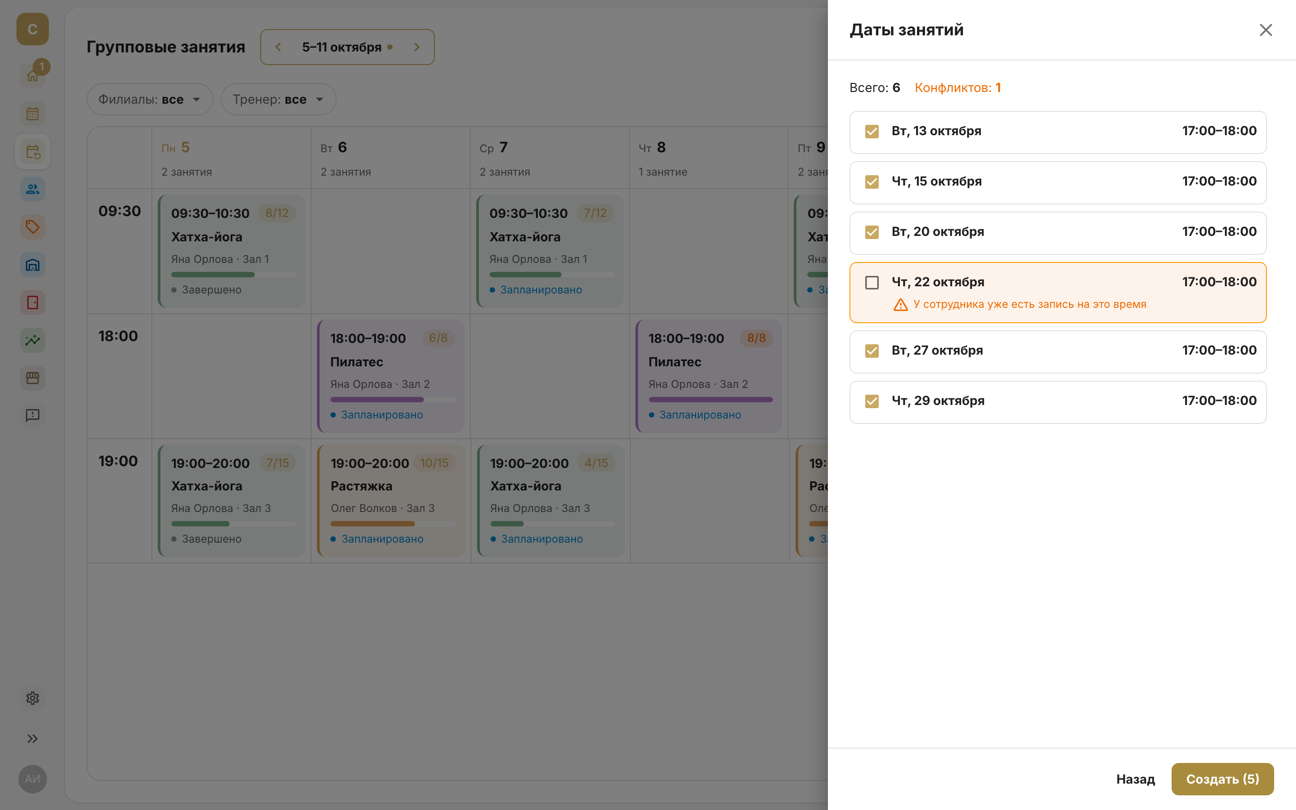
Task: Open Monday 09:30 Хатха-йога class card
Action: point(232,251)
